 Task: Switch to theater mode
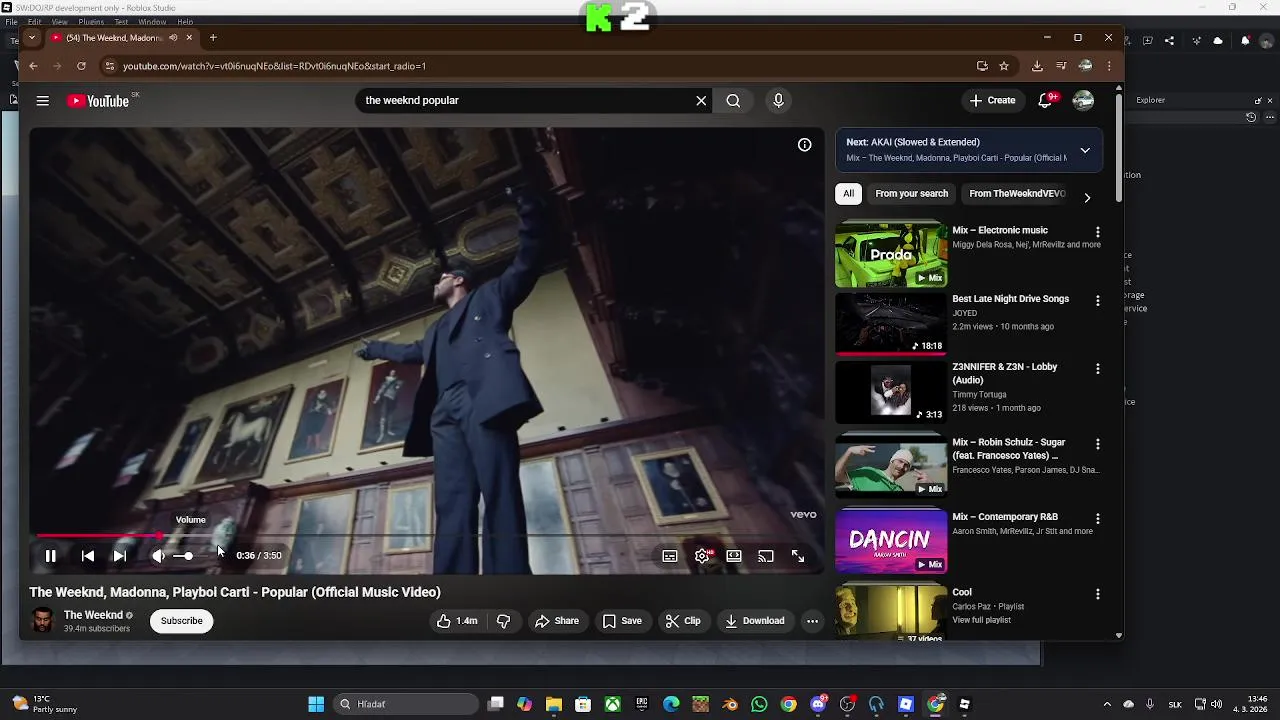pos(734,556)
